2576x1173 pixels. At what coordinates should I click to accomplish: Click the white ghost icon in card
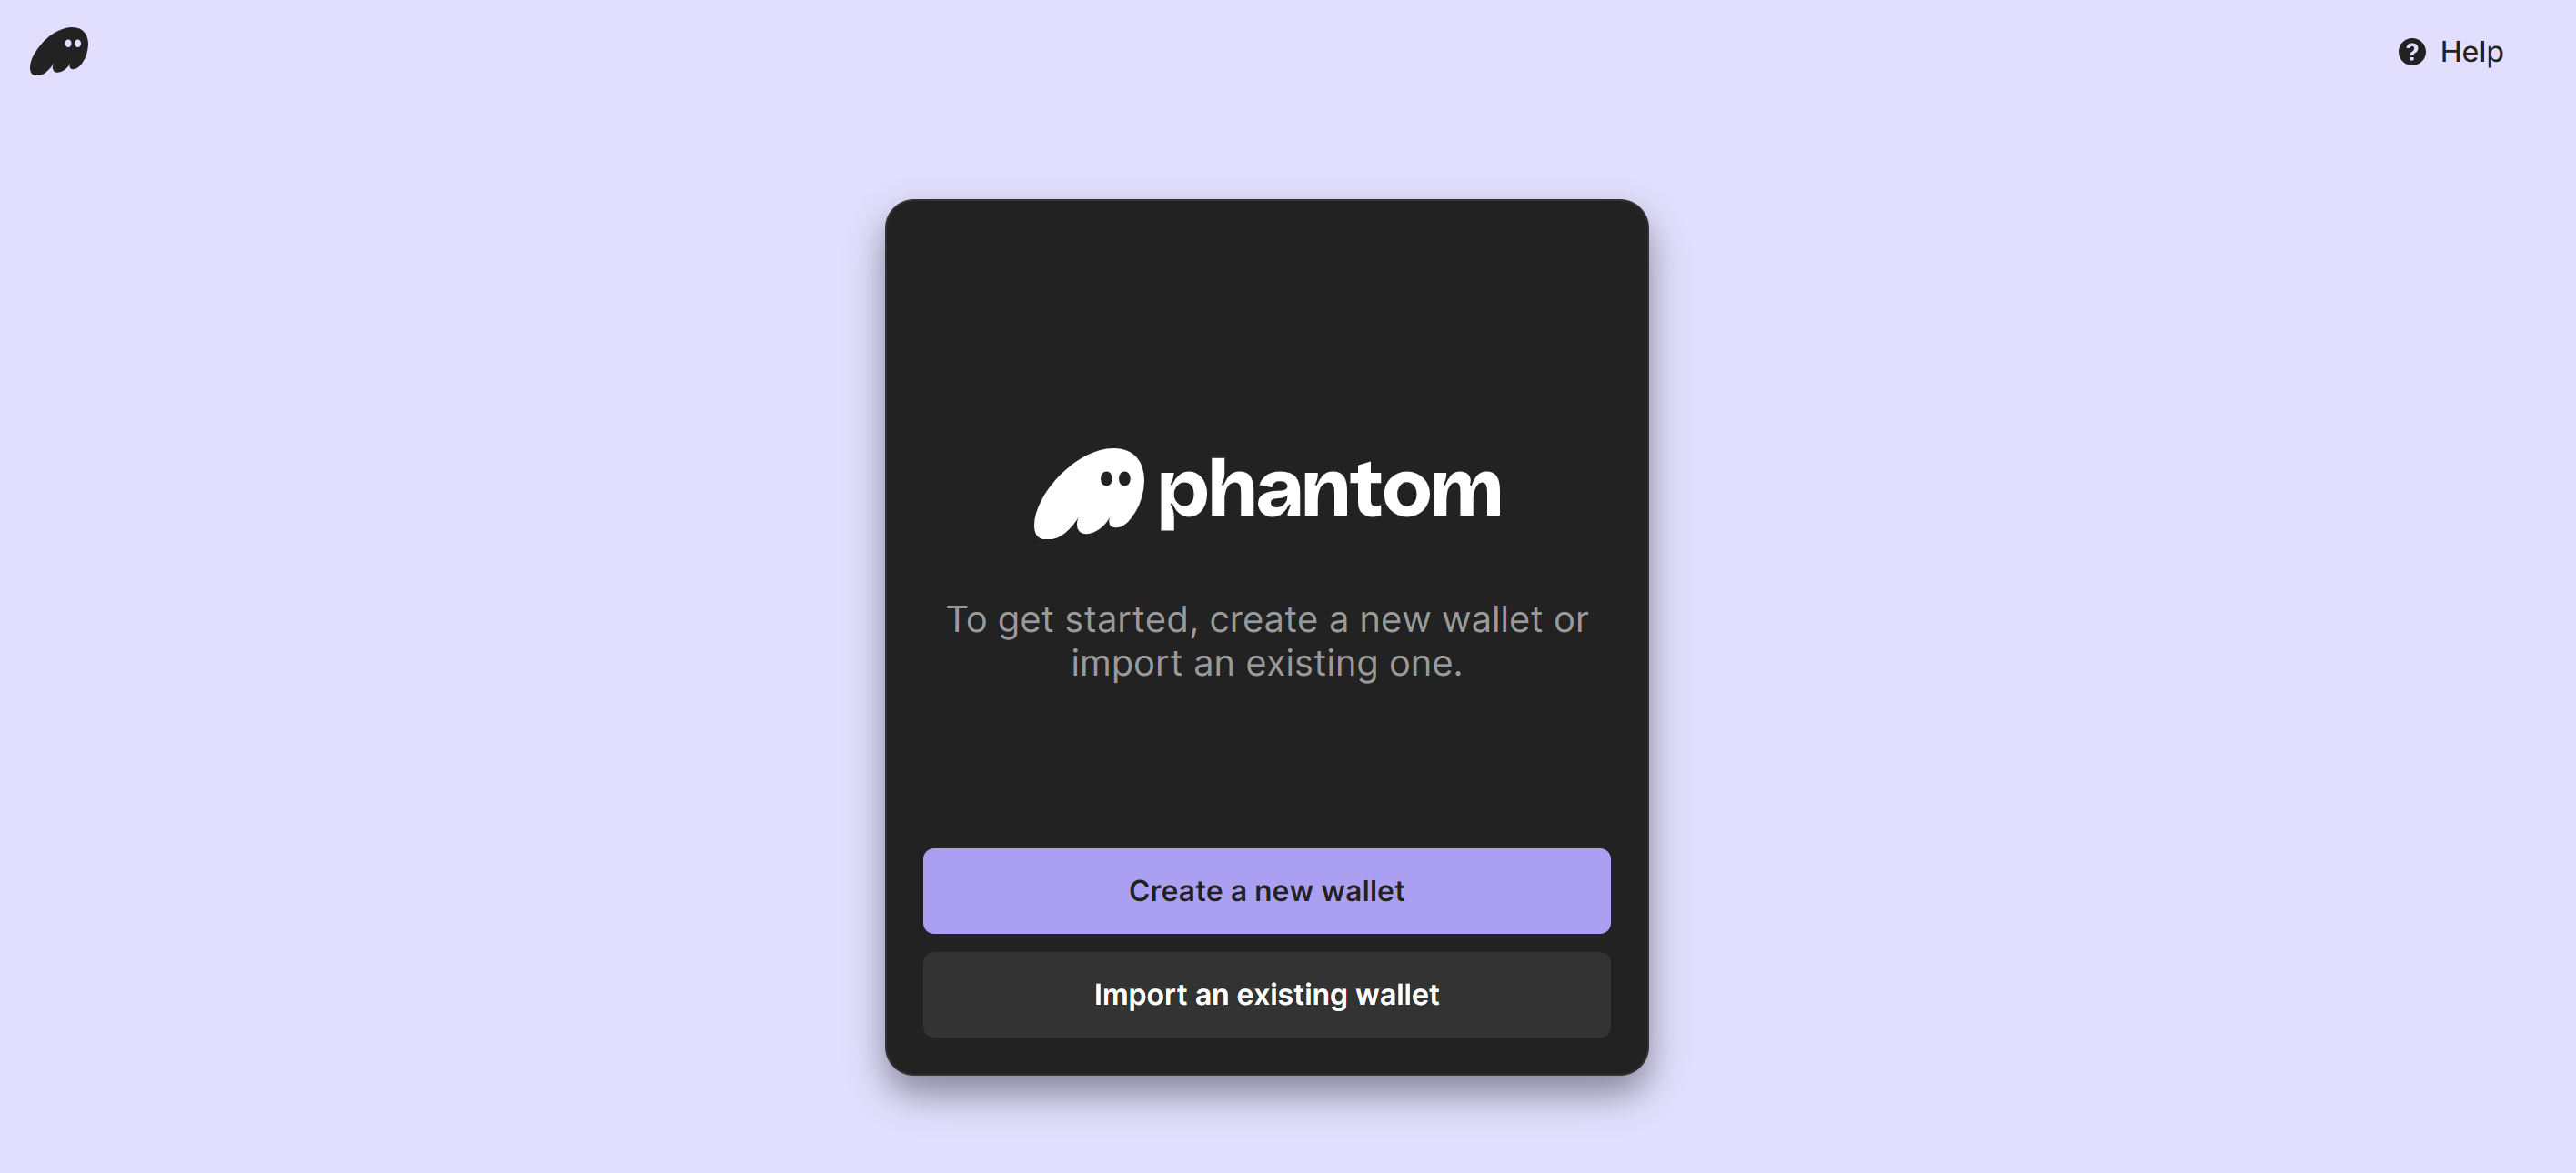click(x=1088, y=493)
